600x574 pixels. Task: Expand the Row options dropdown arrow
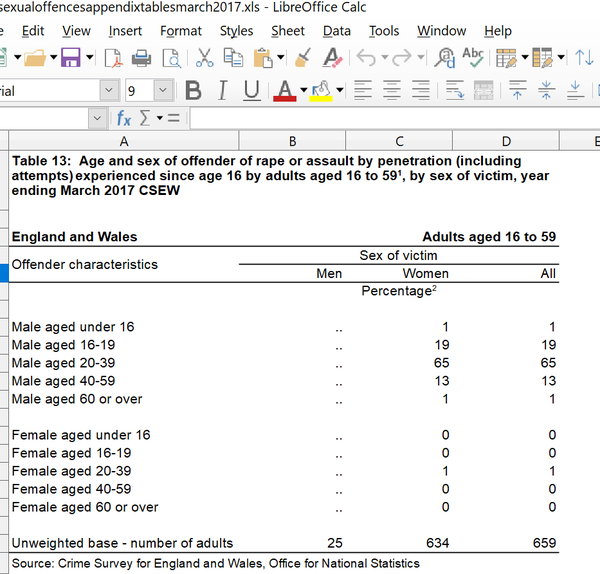click(x=525, y=58)
